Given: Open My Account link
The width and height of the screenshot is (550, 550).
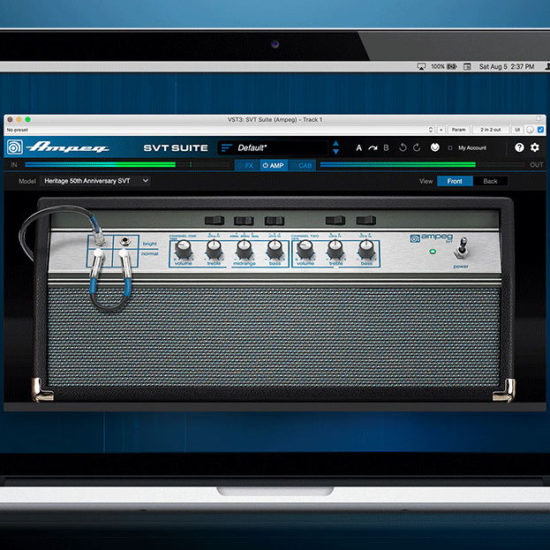Looking at the screenshot, I should pyautogui.click(x=472, y=148).
